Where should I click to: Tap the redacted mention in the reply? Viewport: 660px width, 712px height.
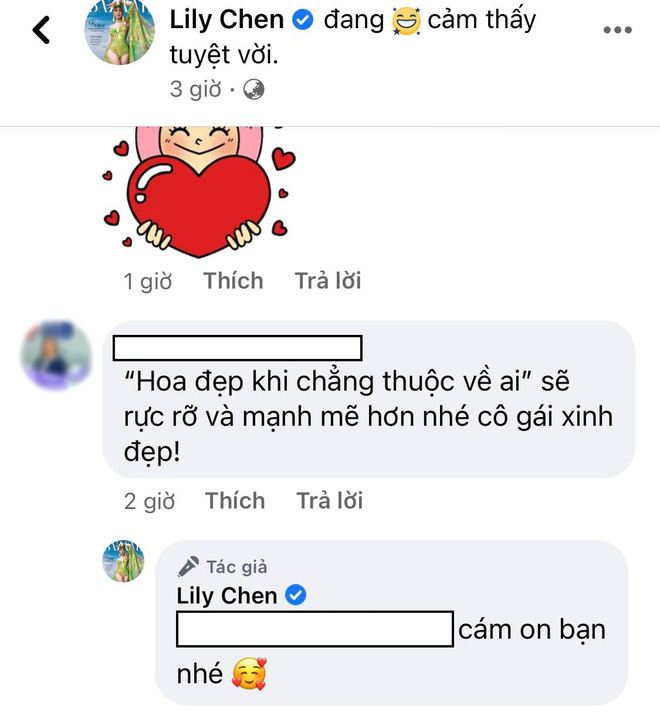tap(315, 629)
